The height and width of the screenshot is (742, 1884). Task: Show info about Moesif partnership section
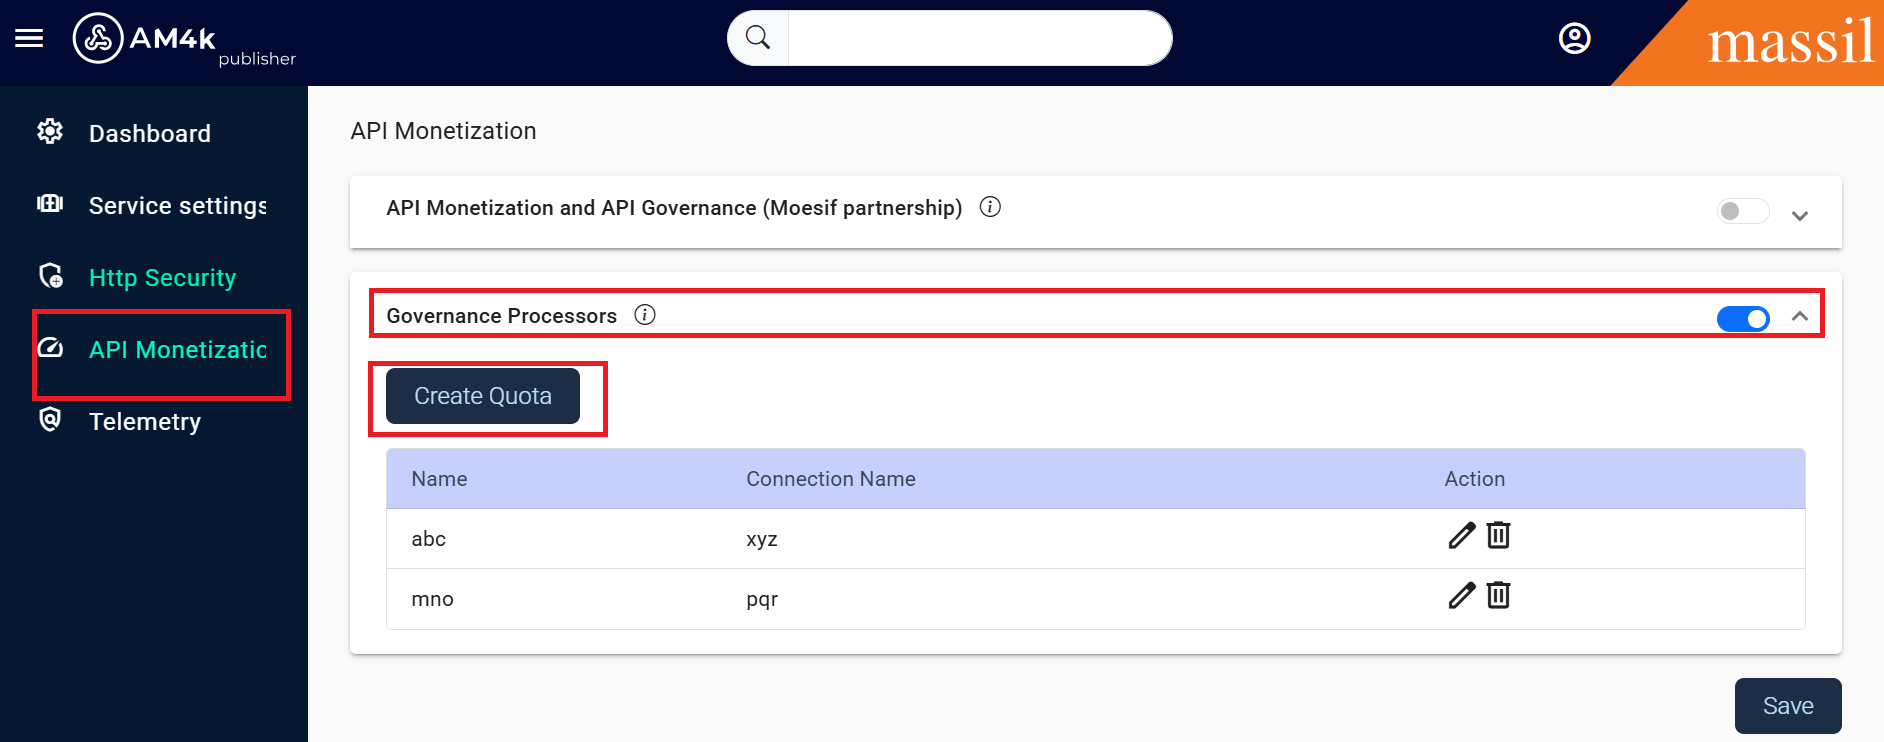pos(990,207)
